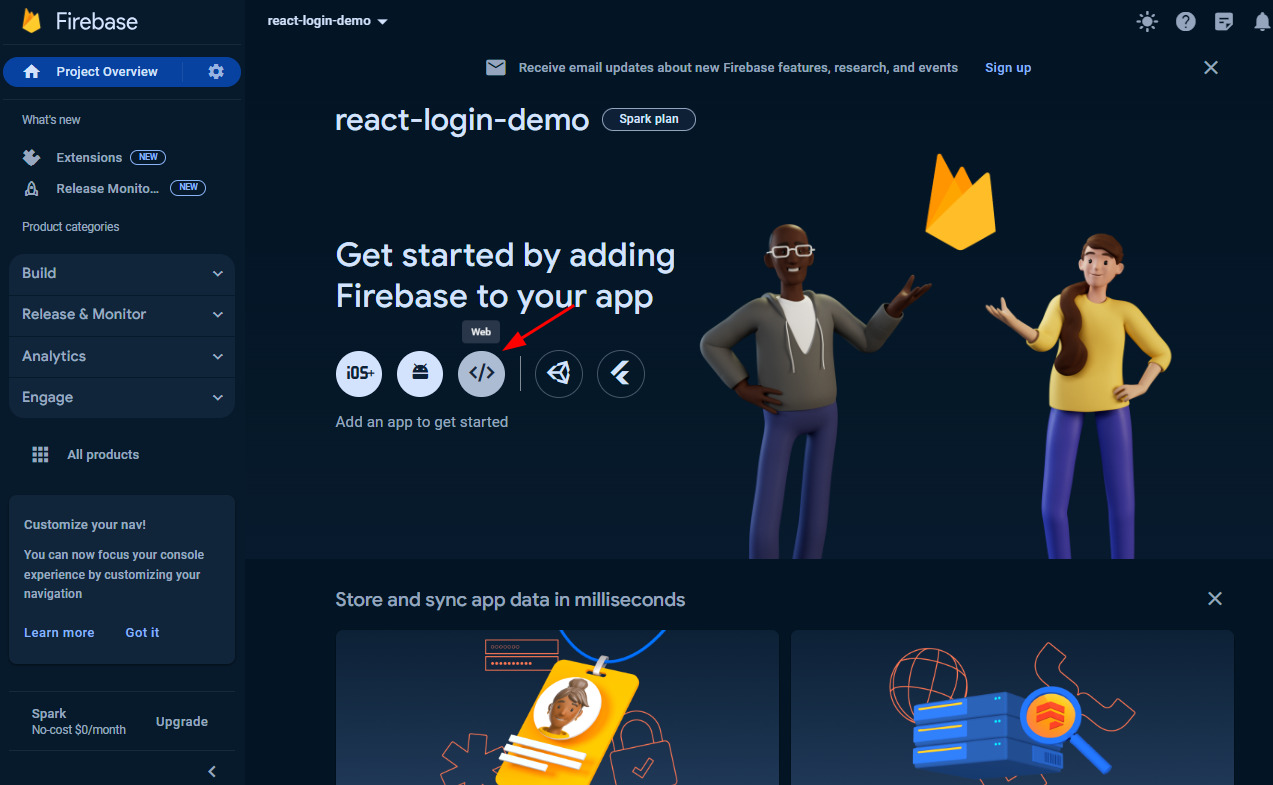The height and width of the screenshot is (785, 1273).
Task: Expand the Build category
Action: coord(122,273)
